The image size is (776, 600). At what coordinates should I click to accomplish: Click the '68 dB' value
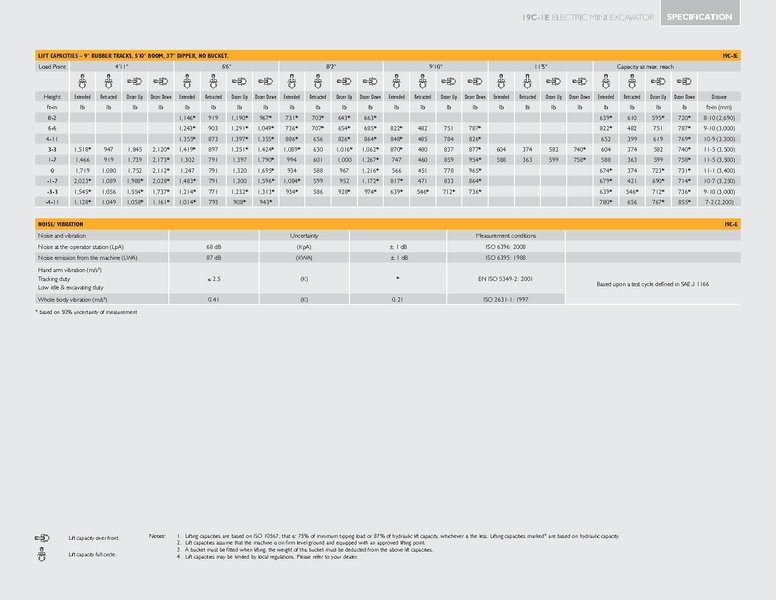213,247
